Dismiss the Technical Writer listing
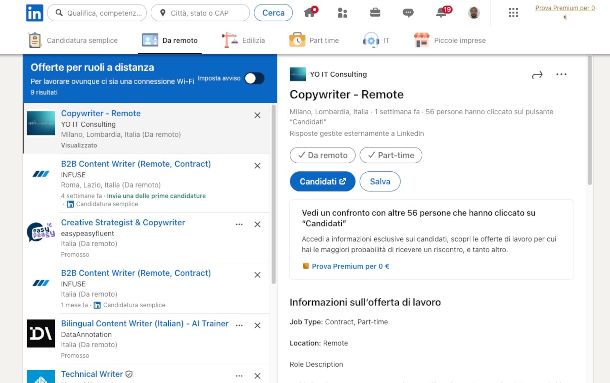610x383 pixels. coord(257,376)
